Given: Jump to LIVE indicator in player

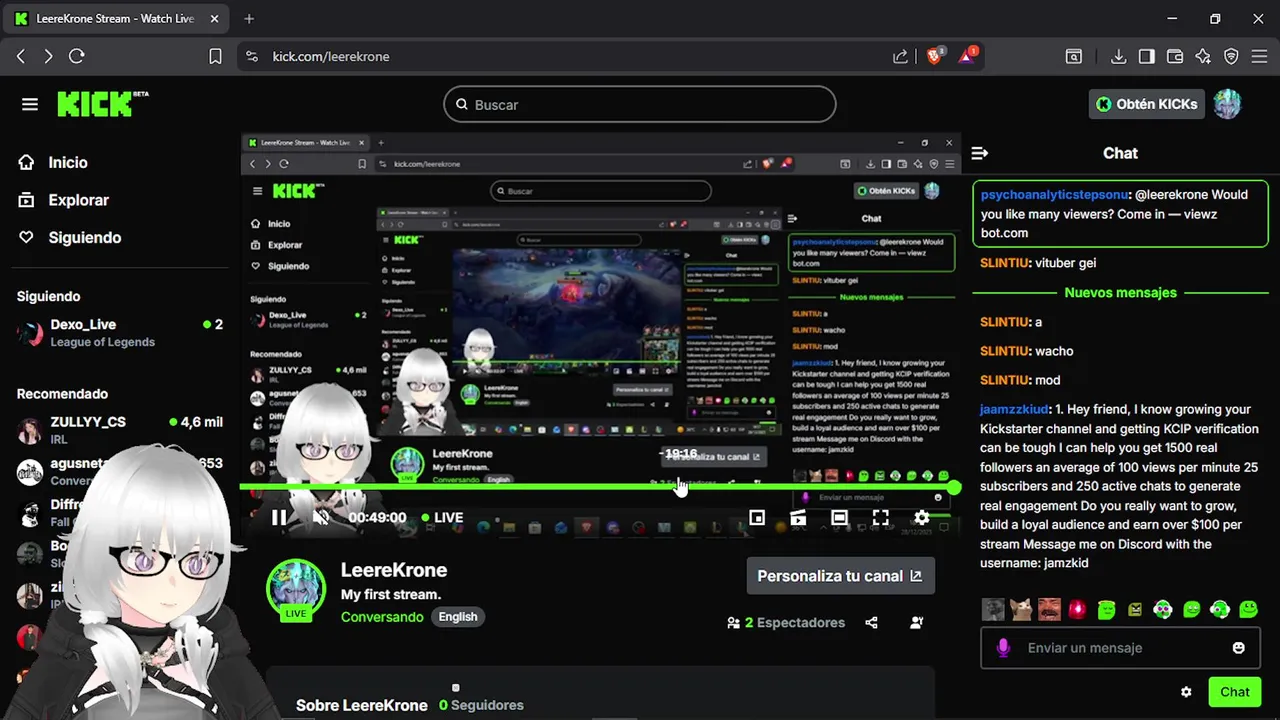Looking at the screenshot, I should 442,518.
